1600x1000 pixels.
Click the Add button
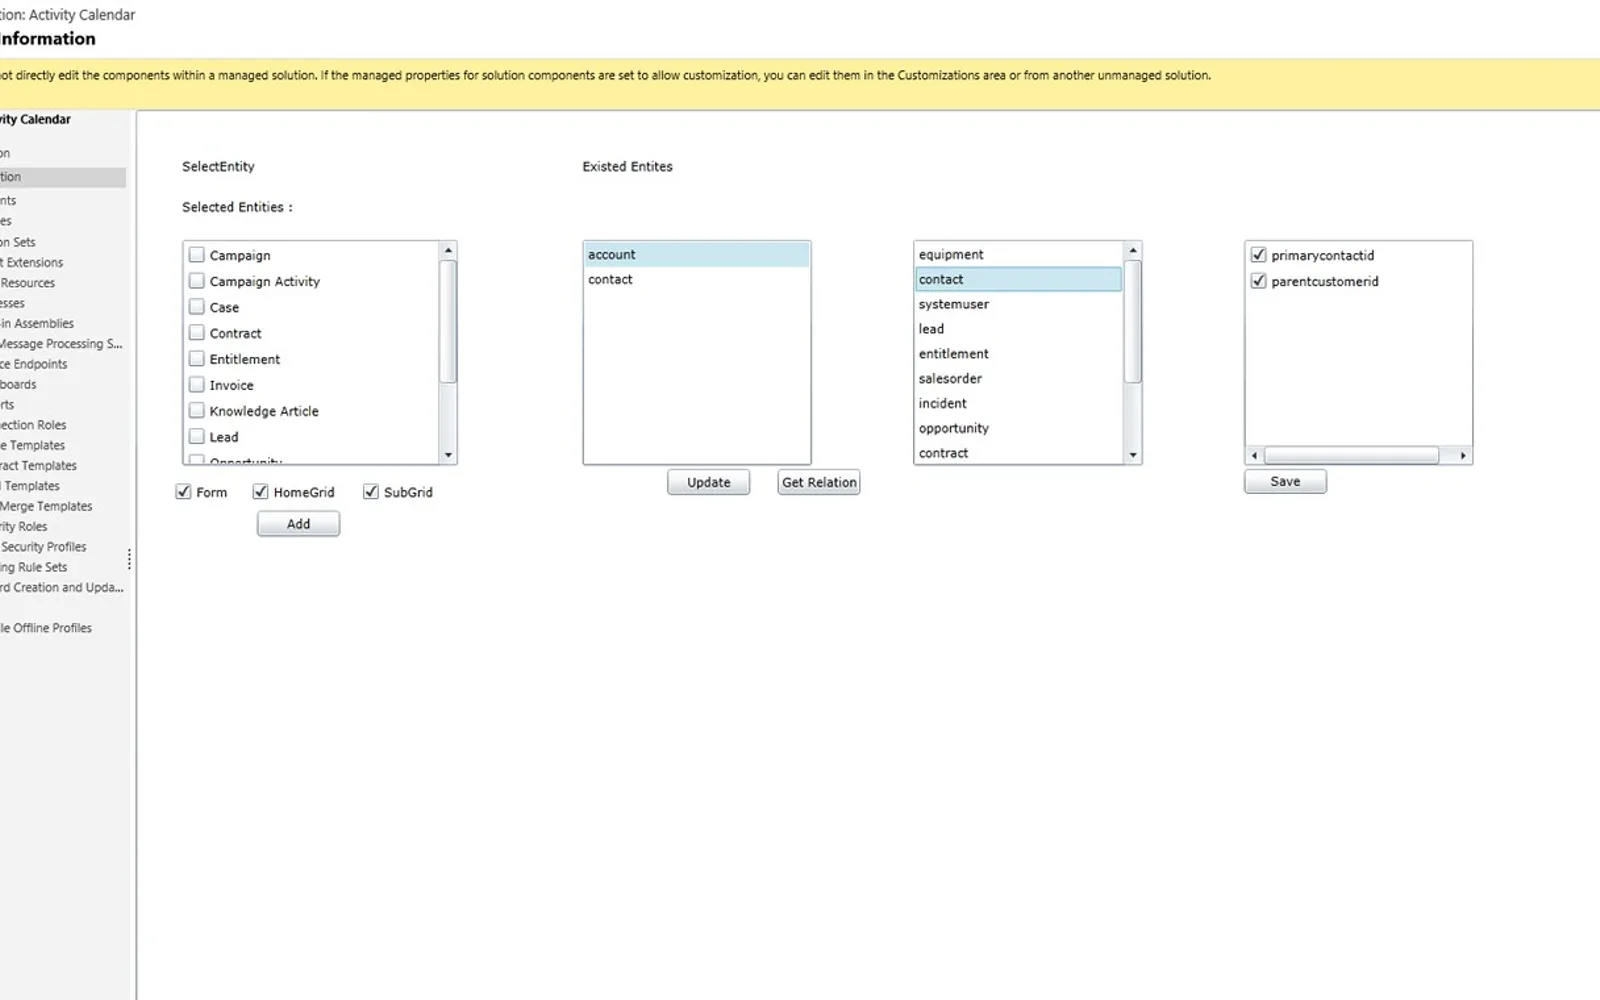click(x=298, y=524)
